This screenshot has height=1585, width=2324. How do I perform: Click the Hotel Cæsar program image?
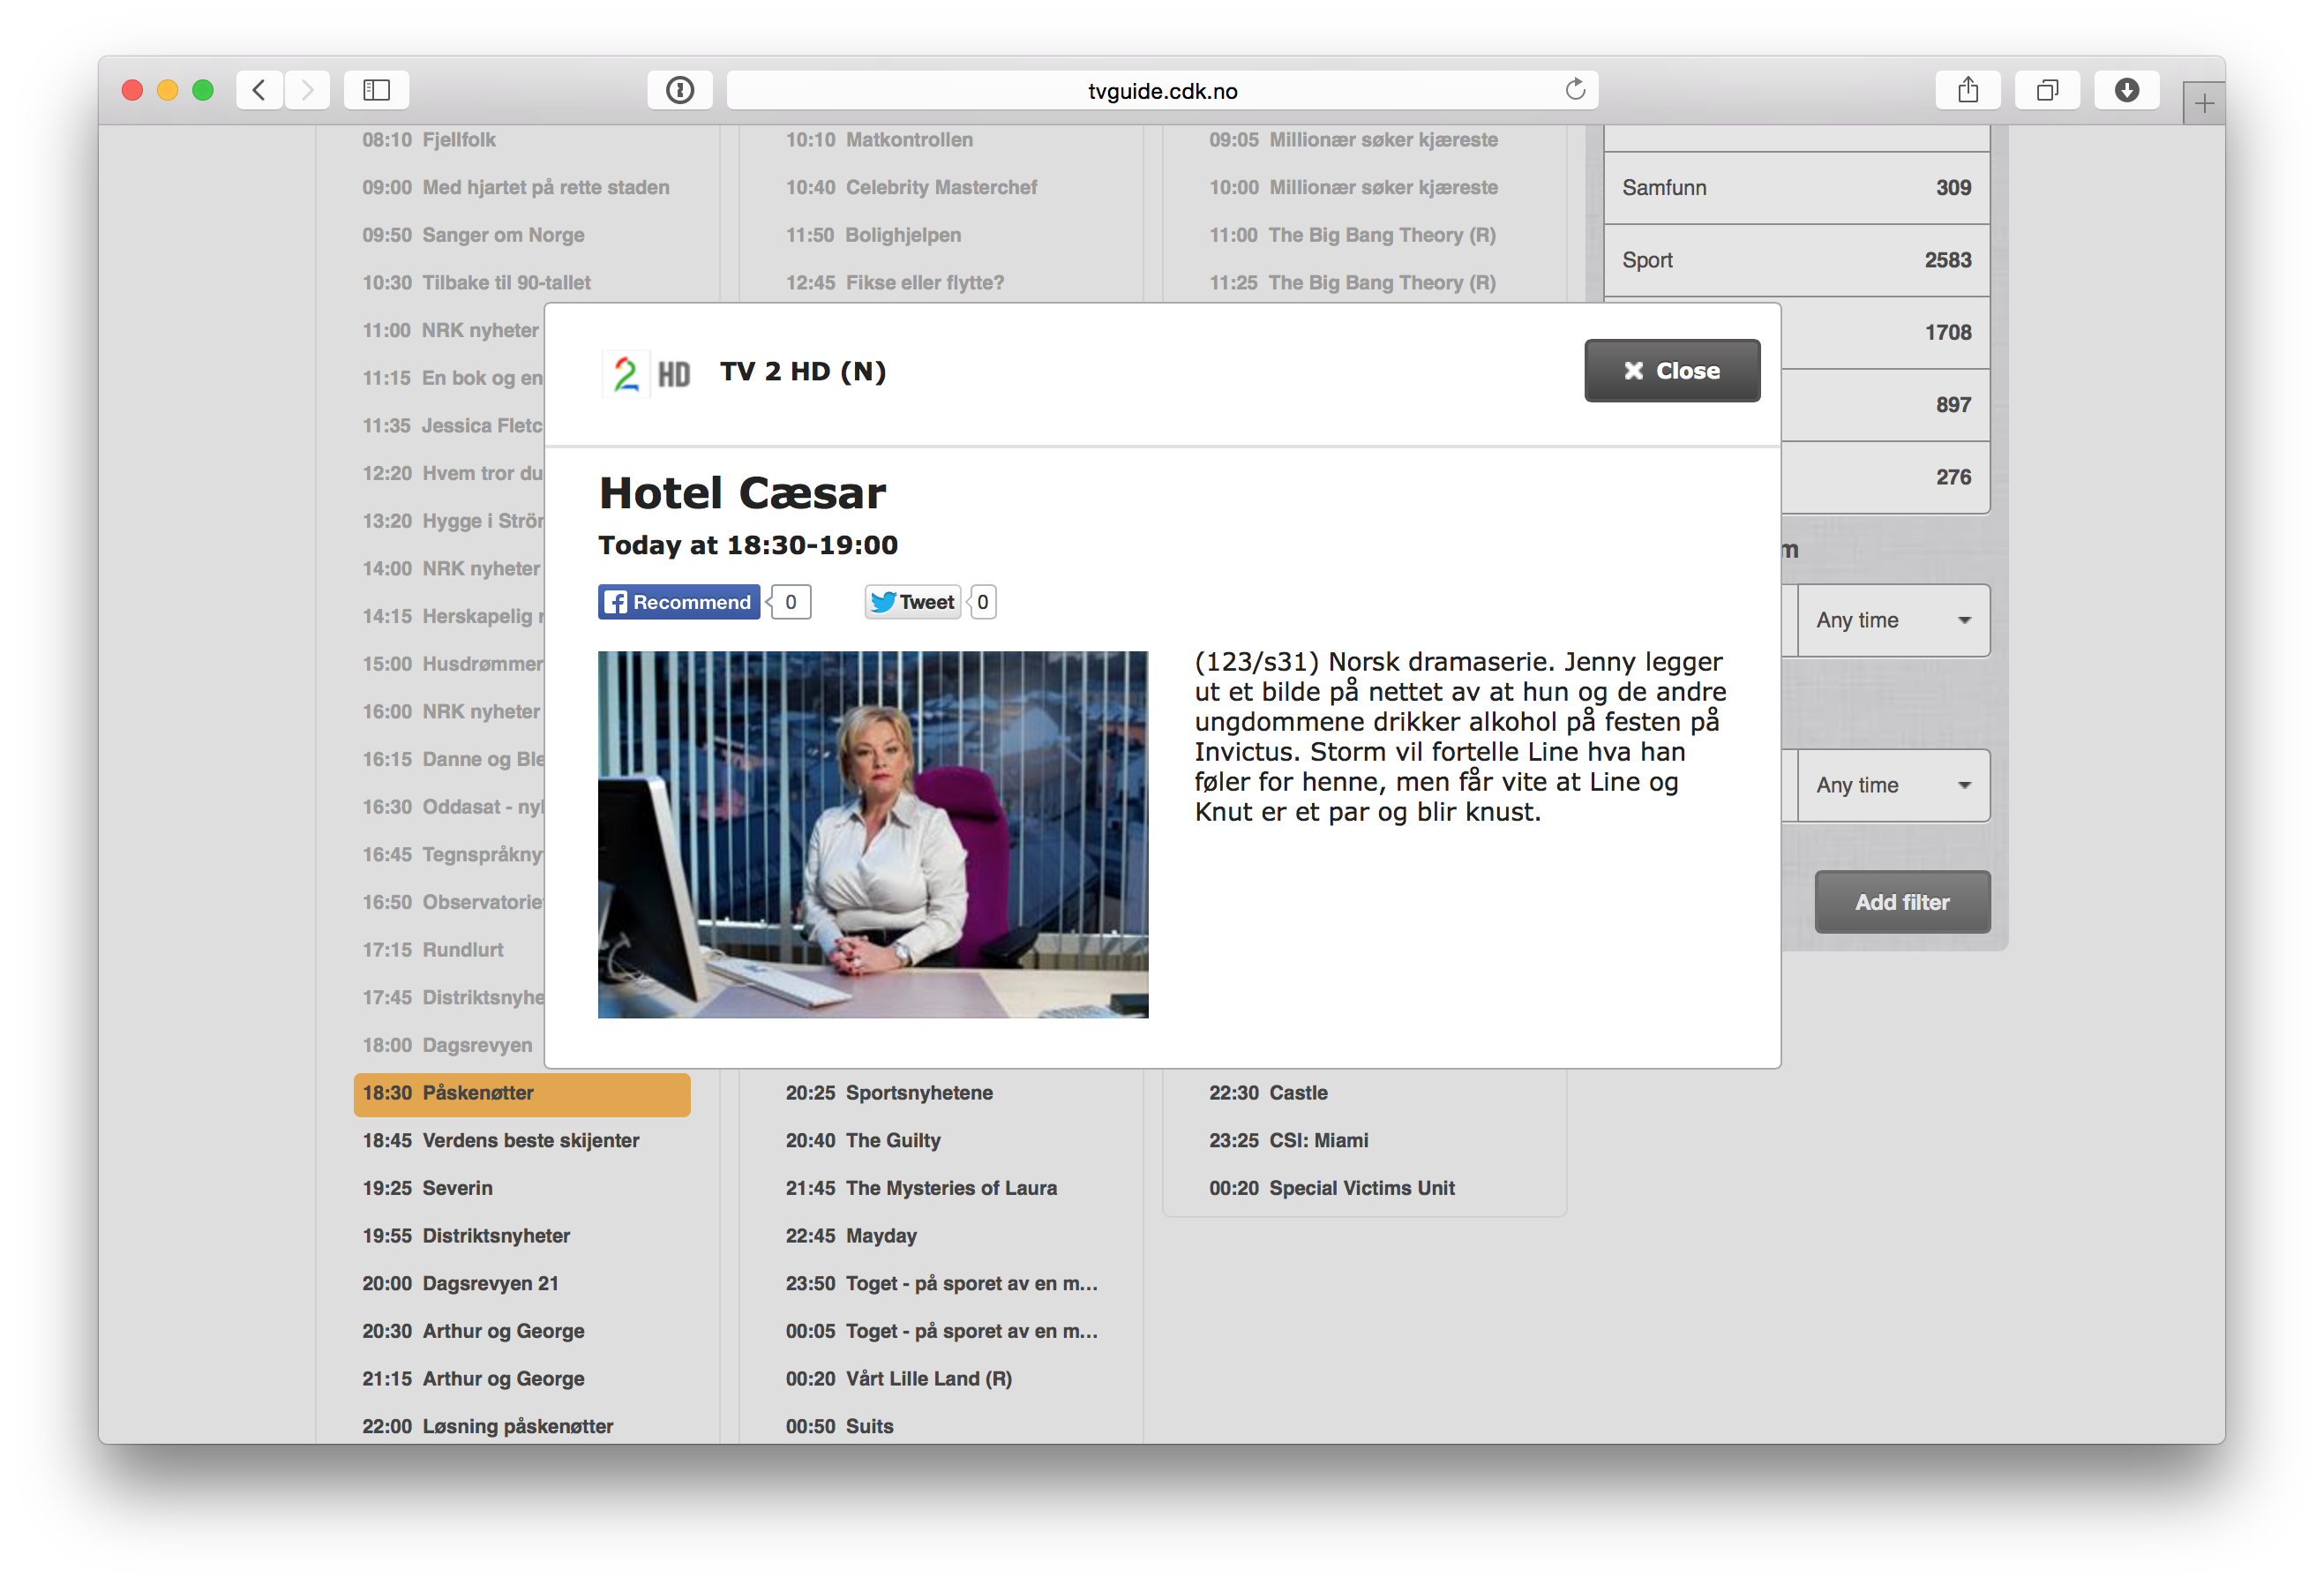point(872,834)
